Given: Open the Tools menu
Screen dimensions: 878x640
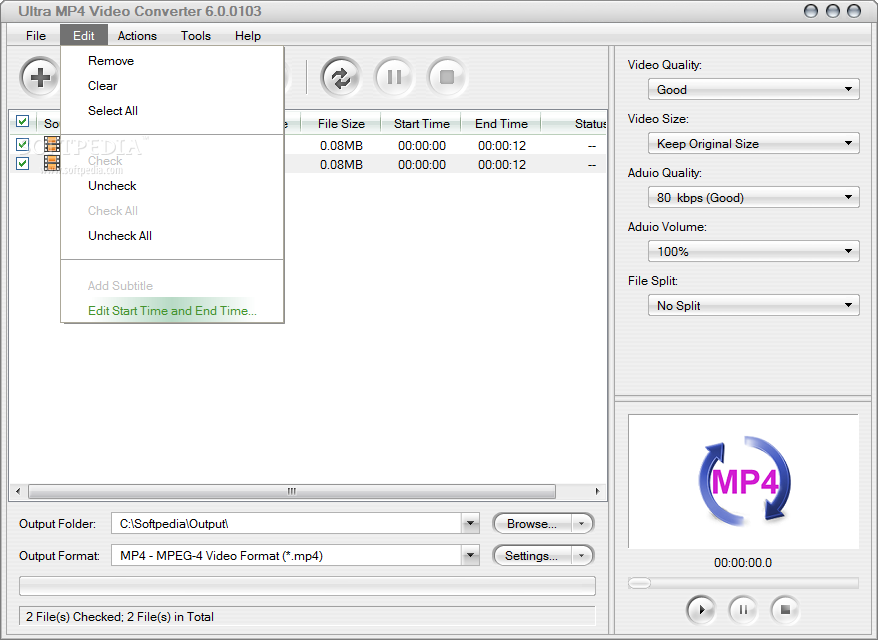Looking at the screenshot, I should click(x=195, y=36).
